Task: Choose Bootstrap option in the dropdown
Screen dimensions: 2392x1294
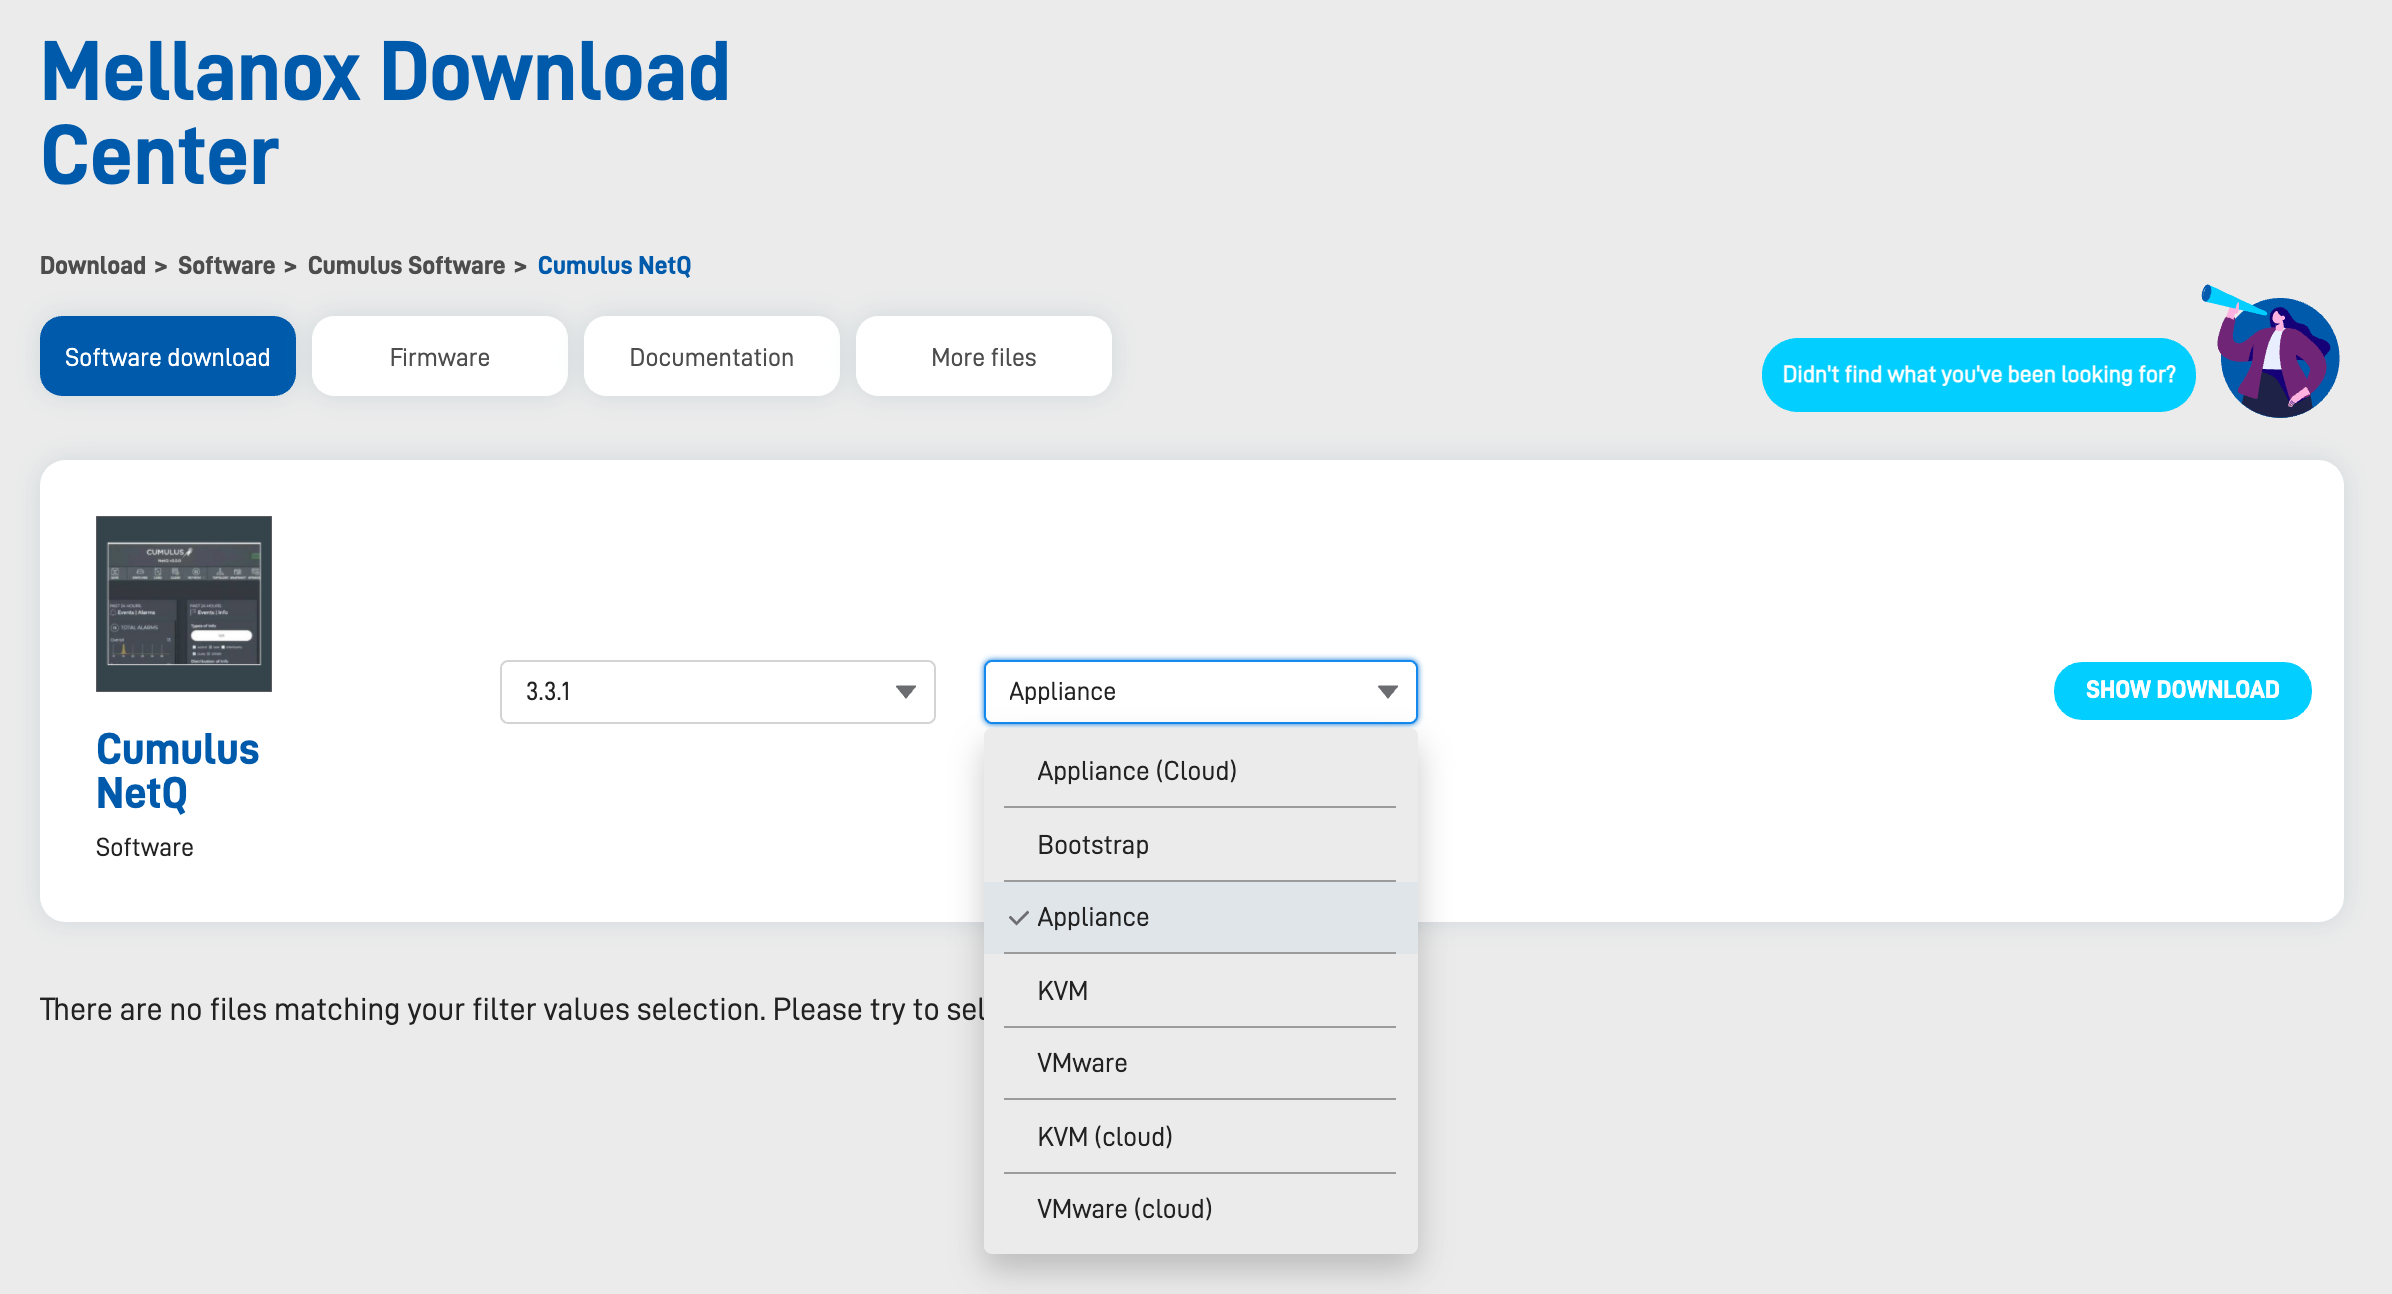Action: (x=1093, y=845)
